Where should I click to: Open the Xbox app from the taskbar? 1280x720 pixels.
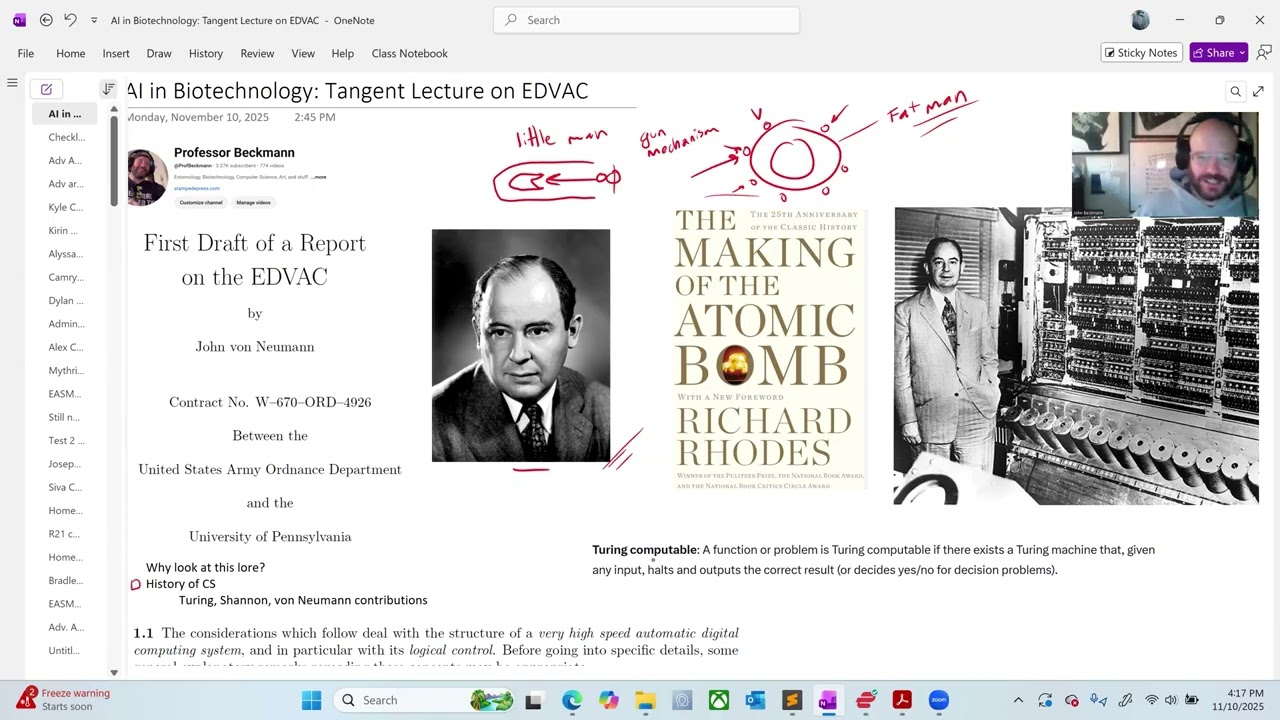pos(719,700)
